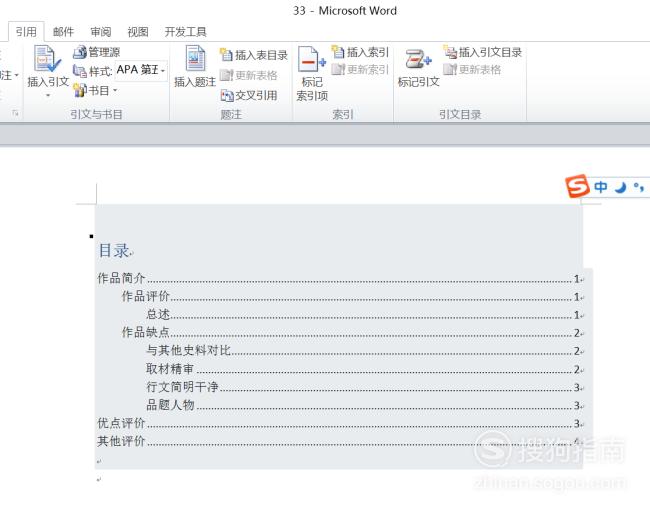Switch to the 邮件 tab
This screenshot has height=517, width=650.
coord(63,32)
